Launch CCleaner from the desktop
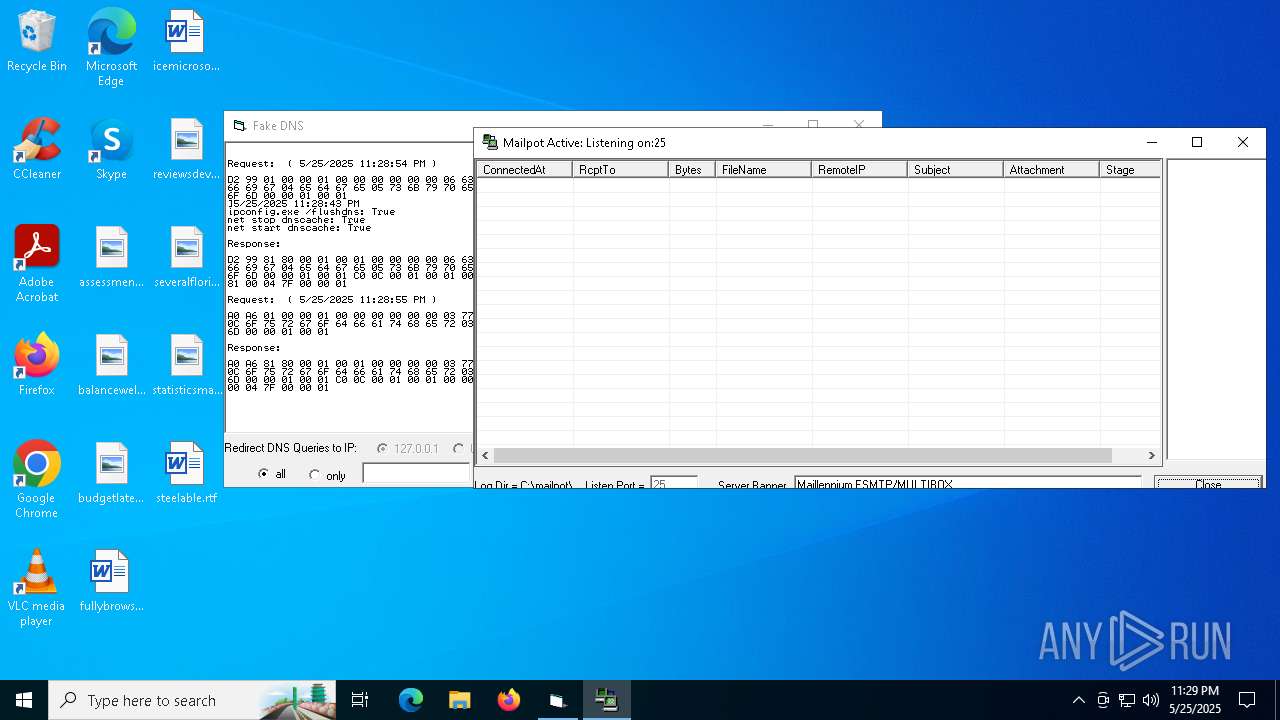Image resolution: width=1280 pixels, height=720 pixels. tap(37, 149)
